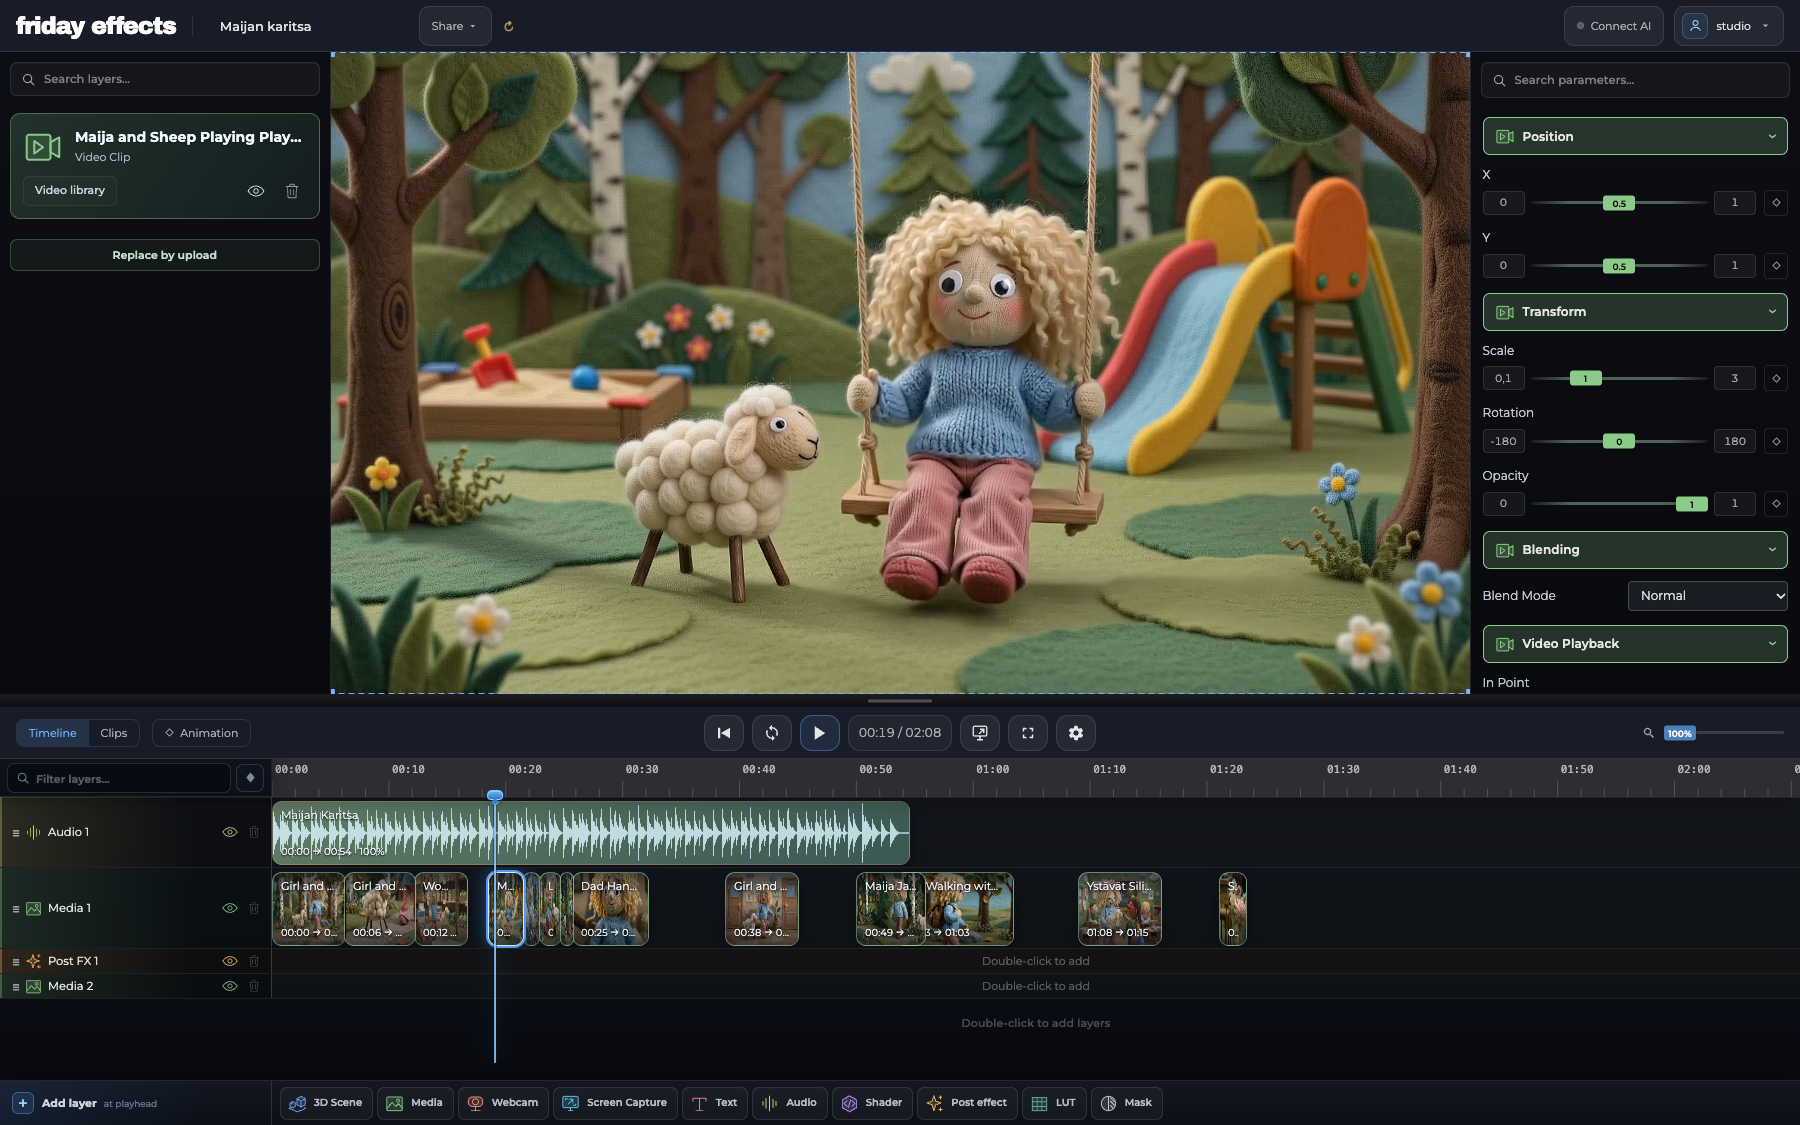Screen dimensions: 1800x1125
Task: Click the Rotation slider handle
Action: tap(1619, 441)
